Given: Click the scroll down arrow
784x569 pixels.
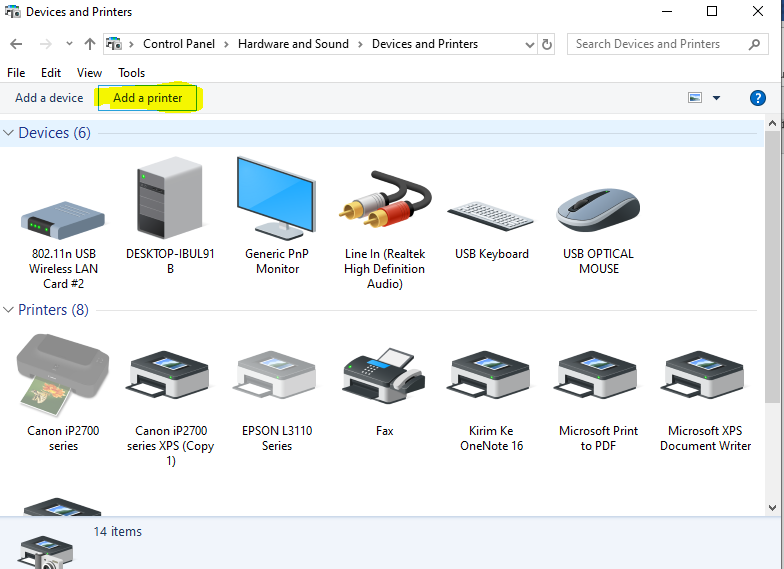Looking at the screenshot, I should [772, 508].
